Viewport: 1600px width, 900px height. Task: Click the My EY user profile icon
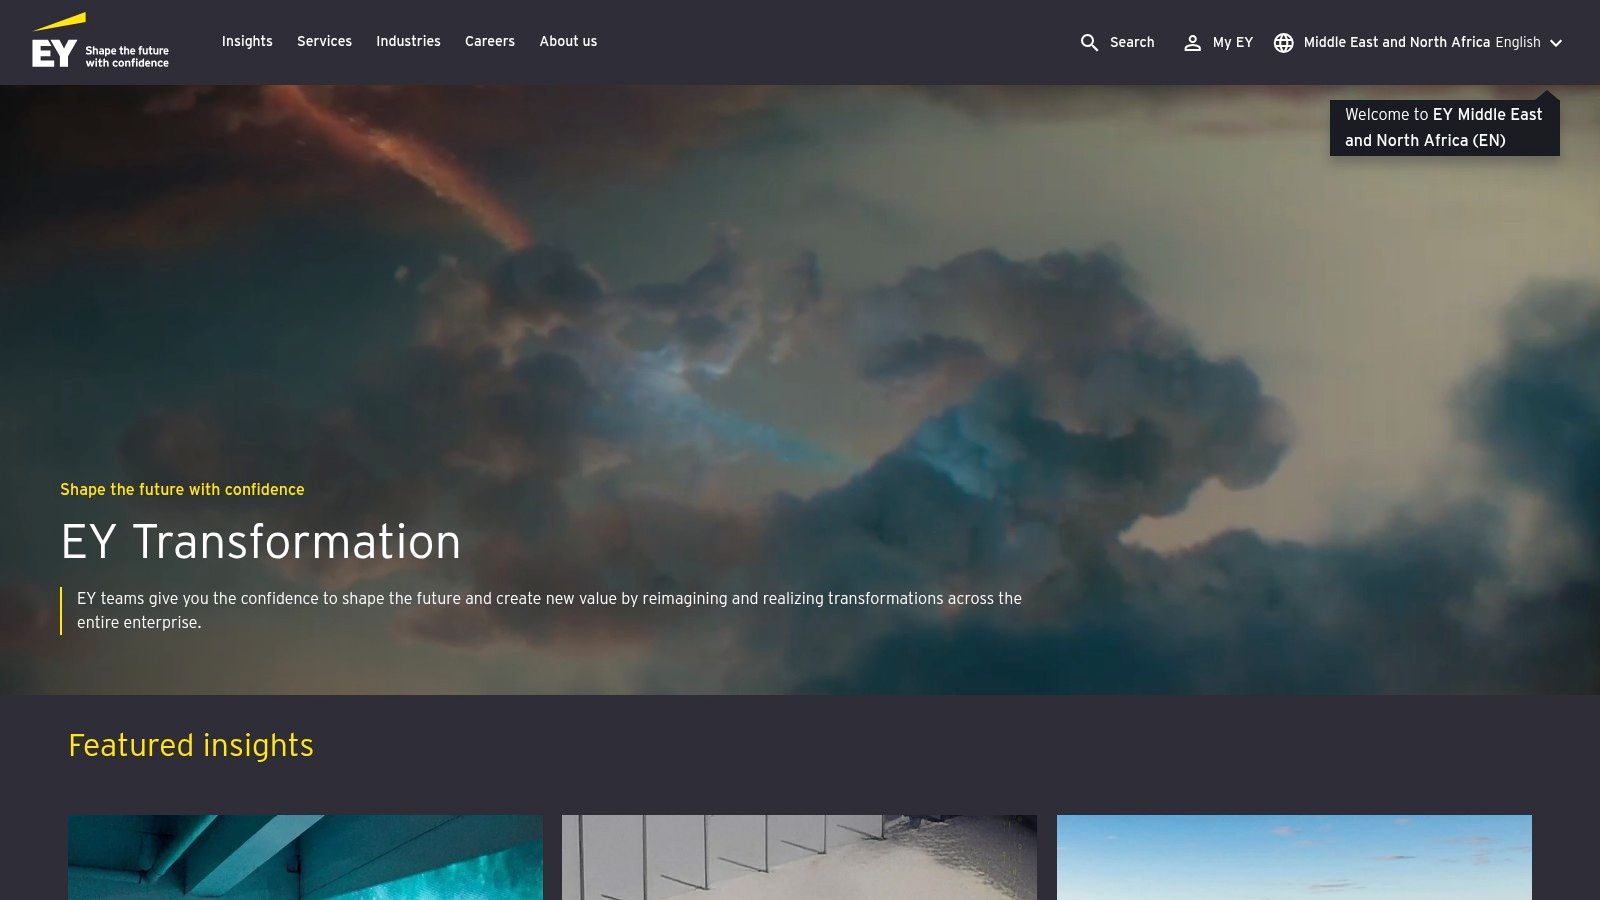1192,42
